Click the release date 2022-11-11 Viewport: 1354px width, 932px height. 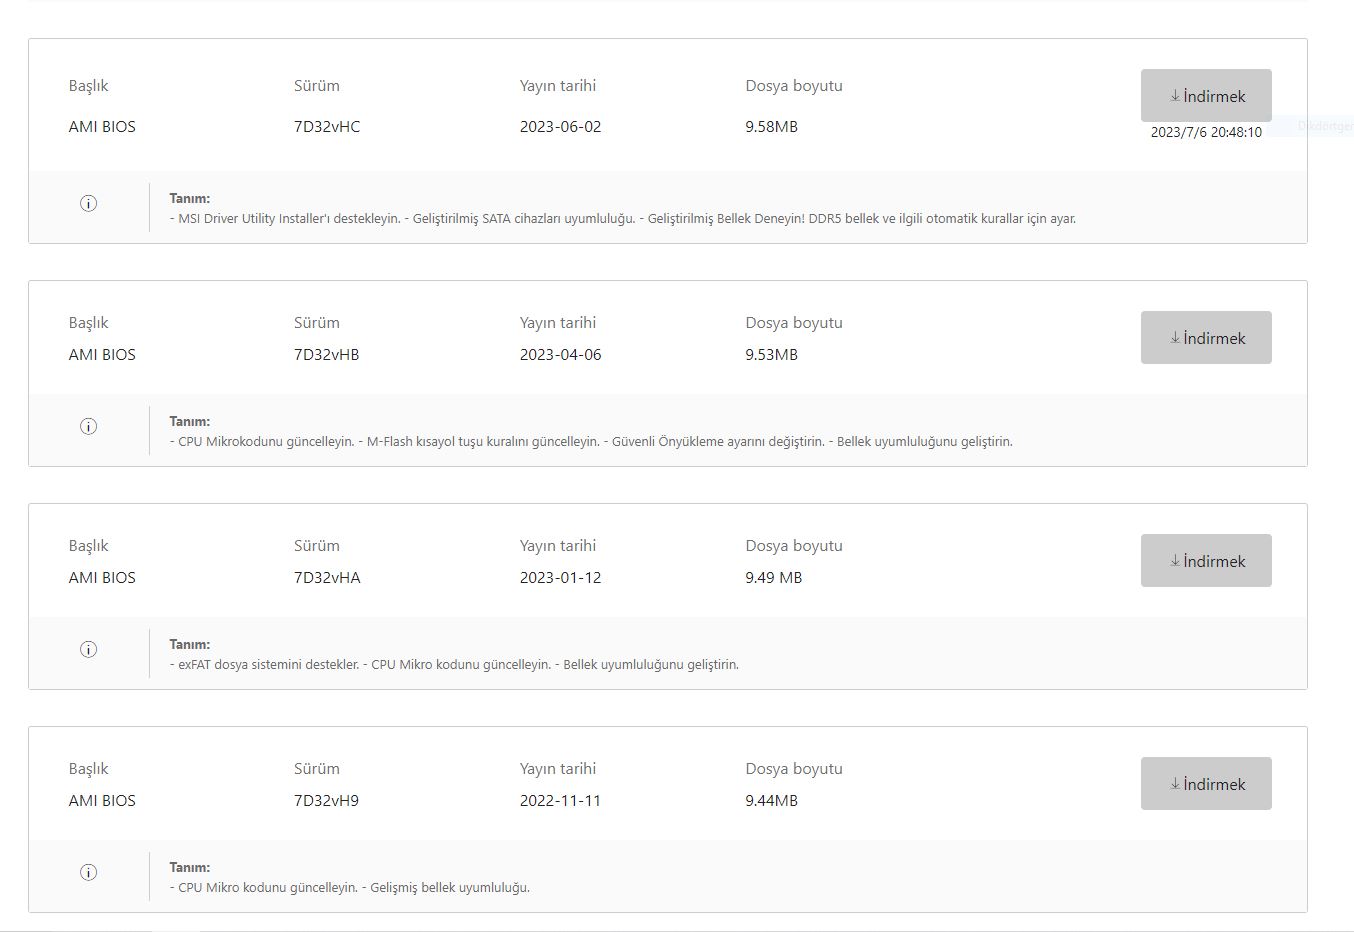[560, 801]
